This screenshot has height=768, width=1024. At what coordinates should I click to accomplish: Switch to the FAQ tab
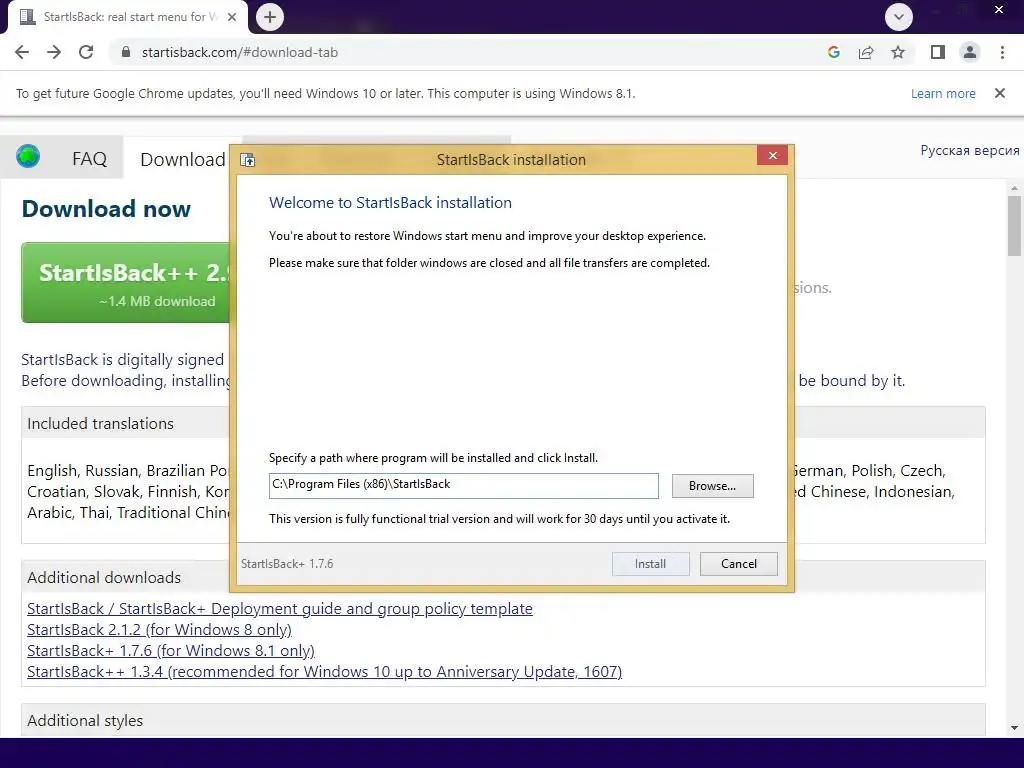coord(89,159)
